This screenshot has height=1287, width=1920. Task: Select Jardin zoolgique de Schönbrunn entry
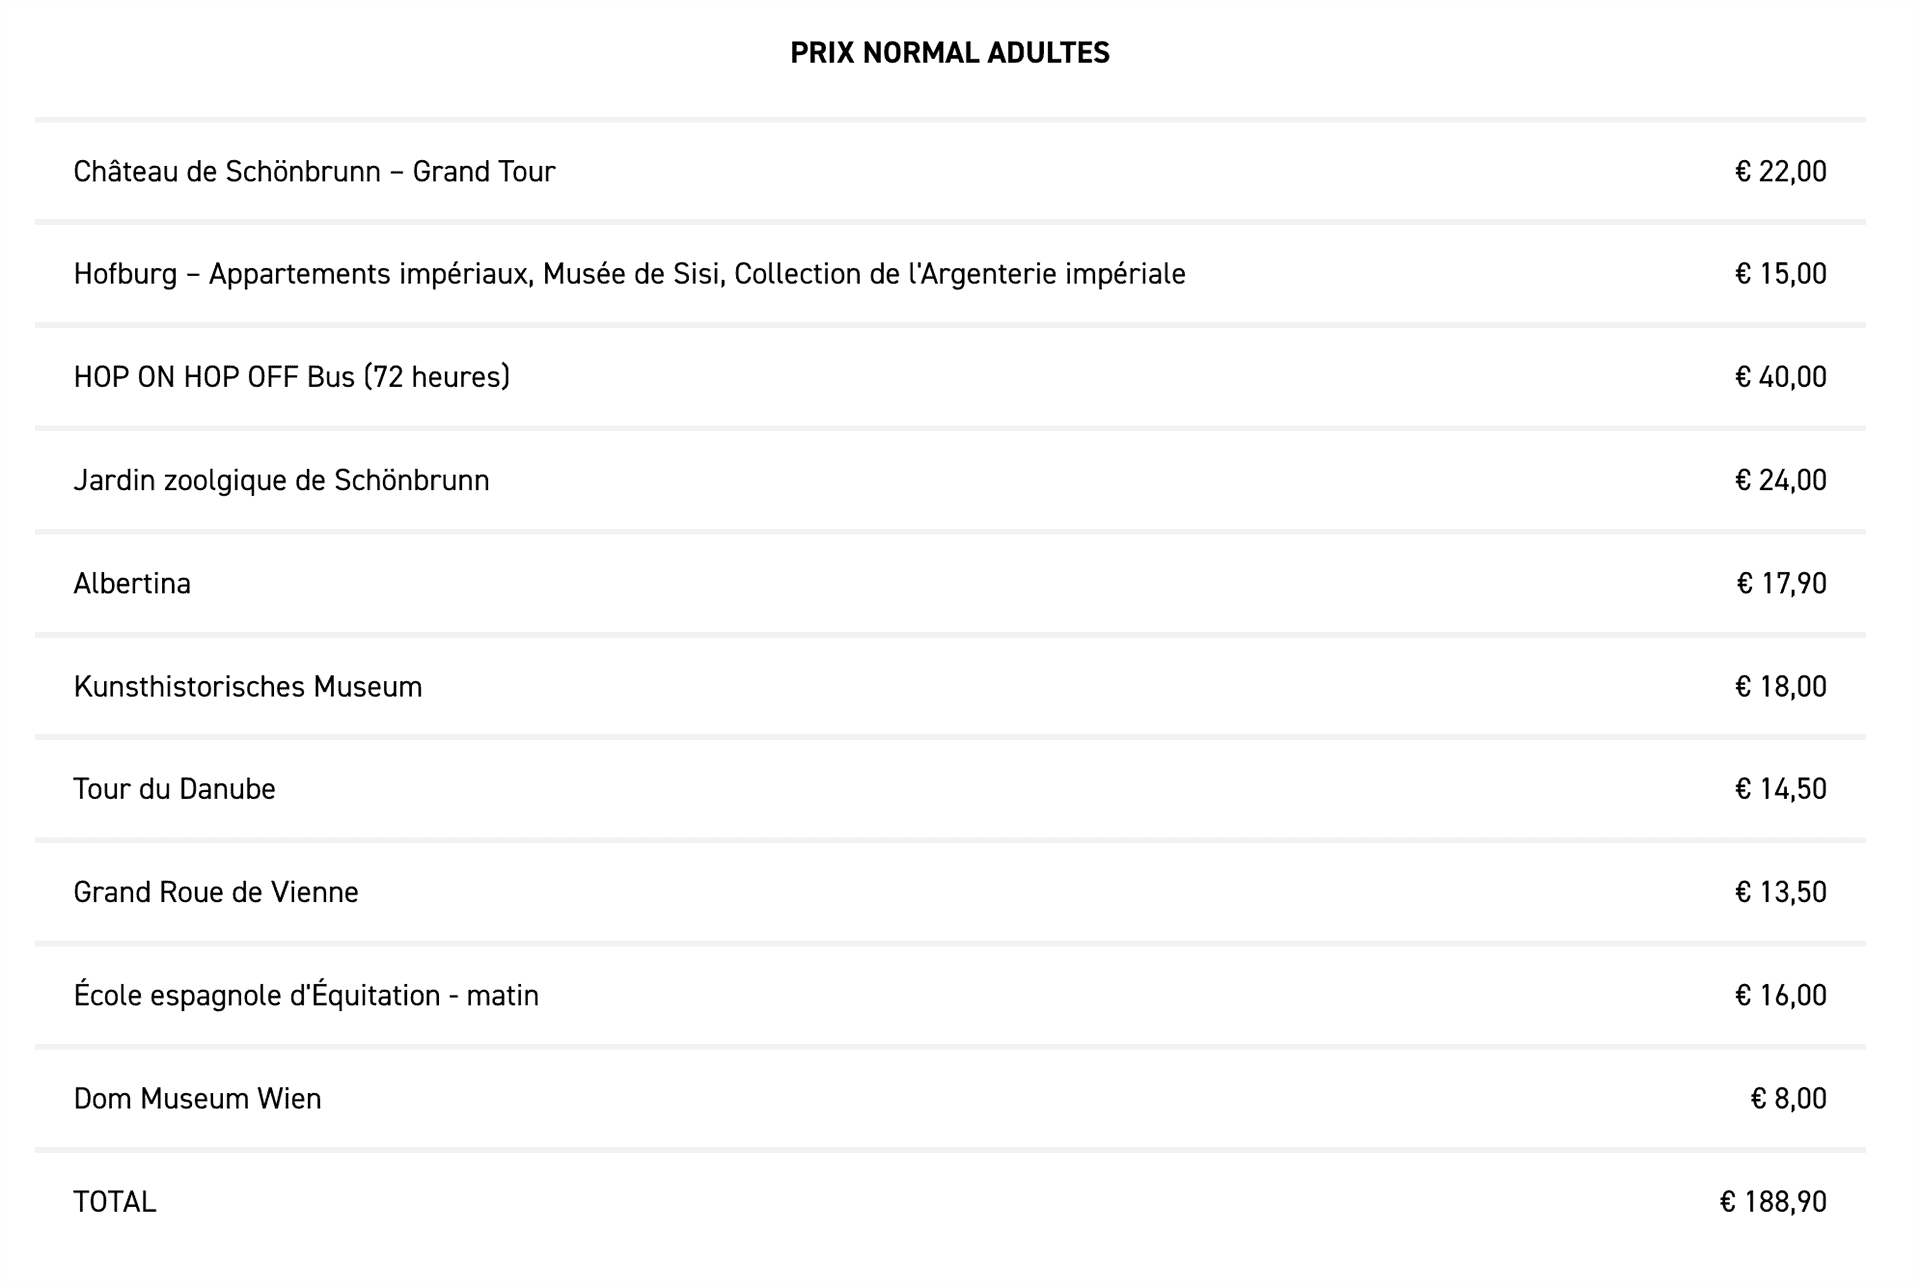pos(281,481)
